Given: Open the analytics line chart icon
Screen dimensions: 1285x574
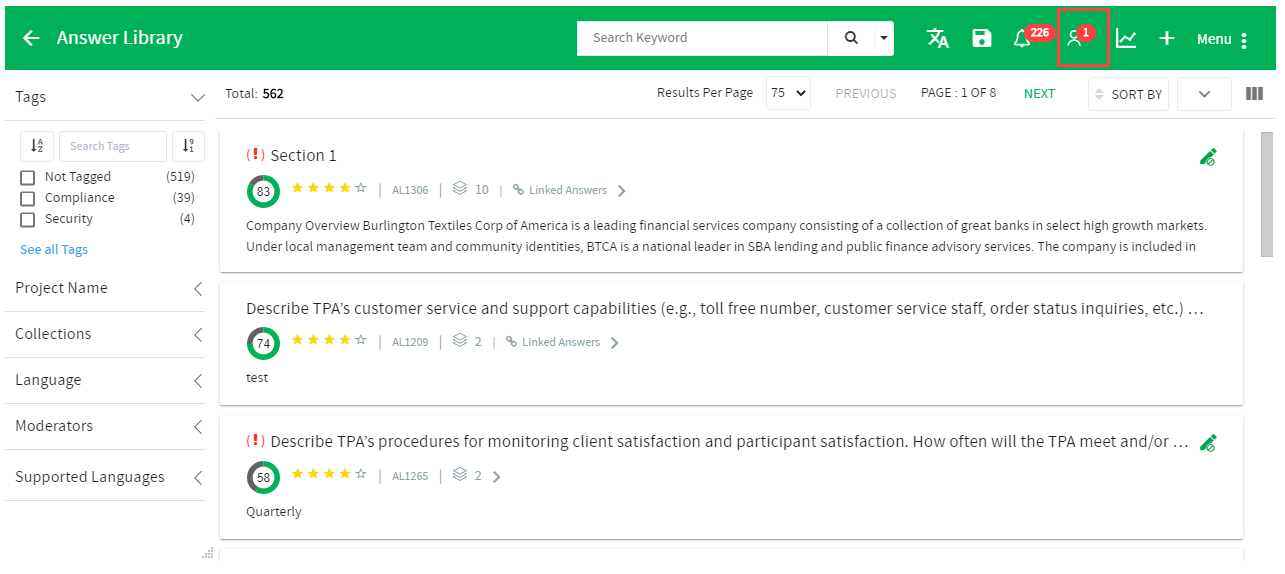Looking at the screenshot, I should [1126, 39].
